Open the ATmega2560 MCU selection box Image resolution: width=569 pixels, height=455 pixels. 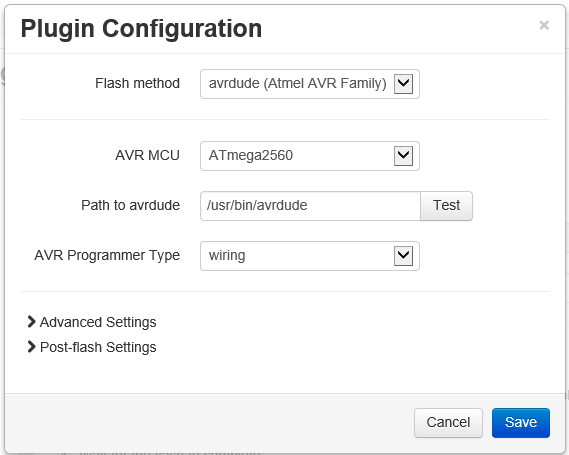(x=310, y=156)
